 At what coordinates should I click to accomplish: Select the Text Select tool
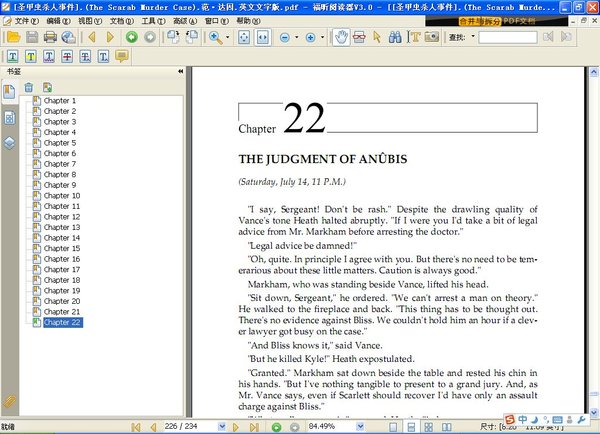[414, 37]
